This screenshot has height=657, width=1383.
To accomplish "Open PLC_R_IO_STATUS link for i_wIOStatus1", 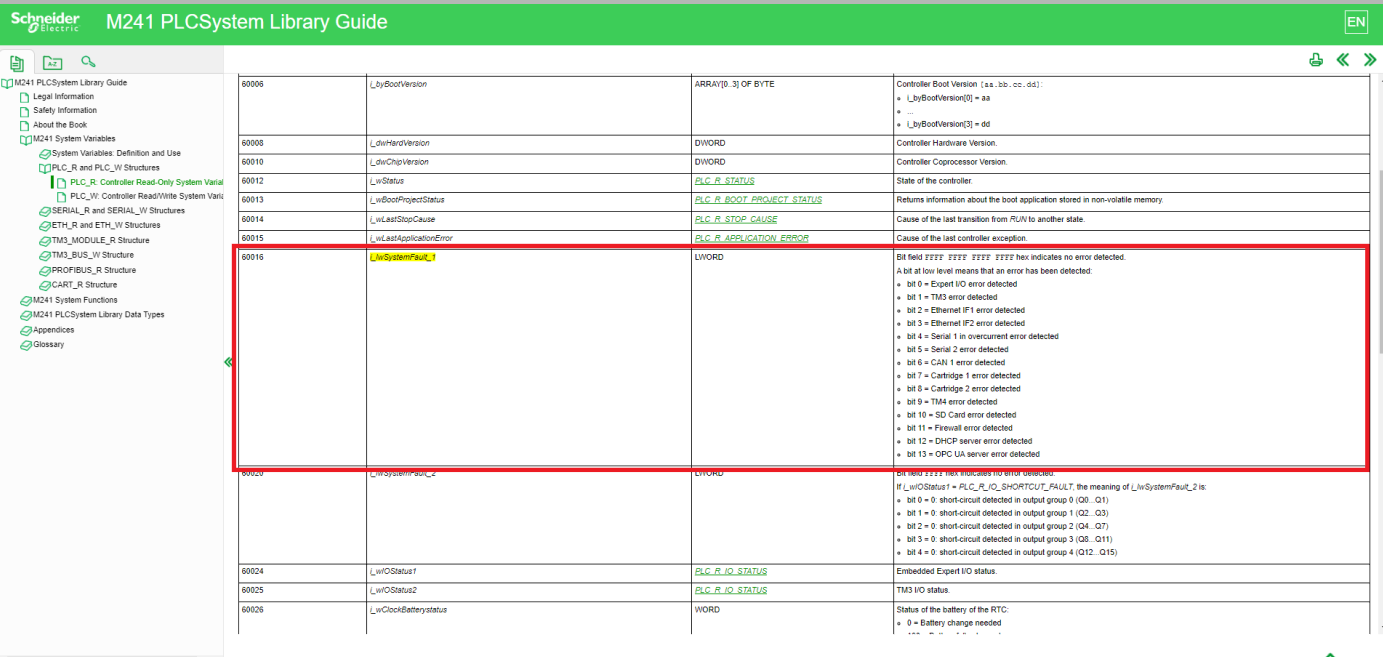I will click(731, 571).
